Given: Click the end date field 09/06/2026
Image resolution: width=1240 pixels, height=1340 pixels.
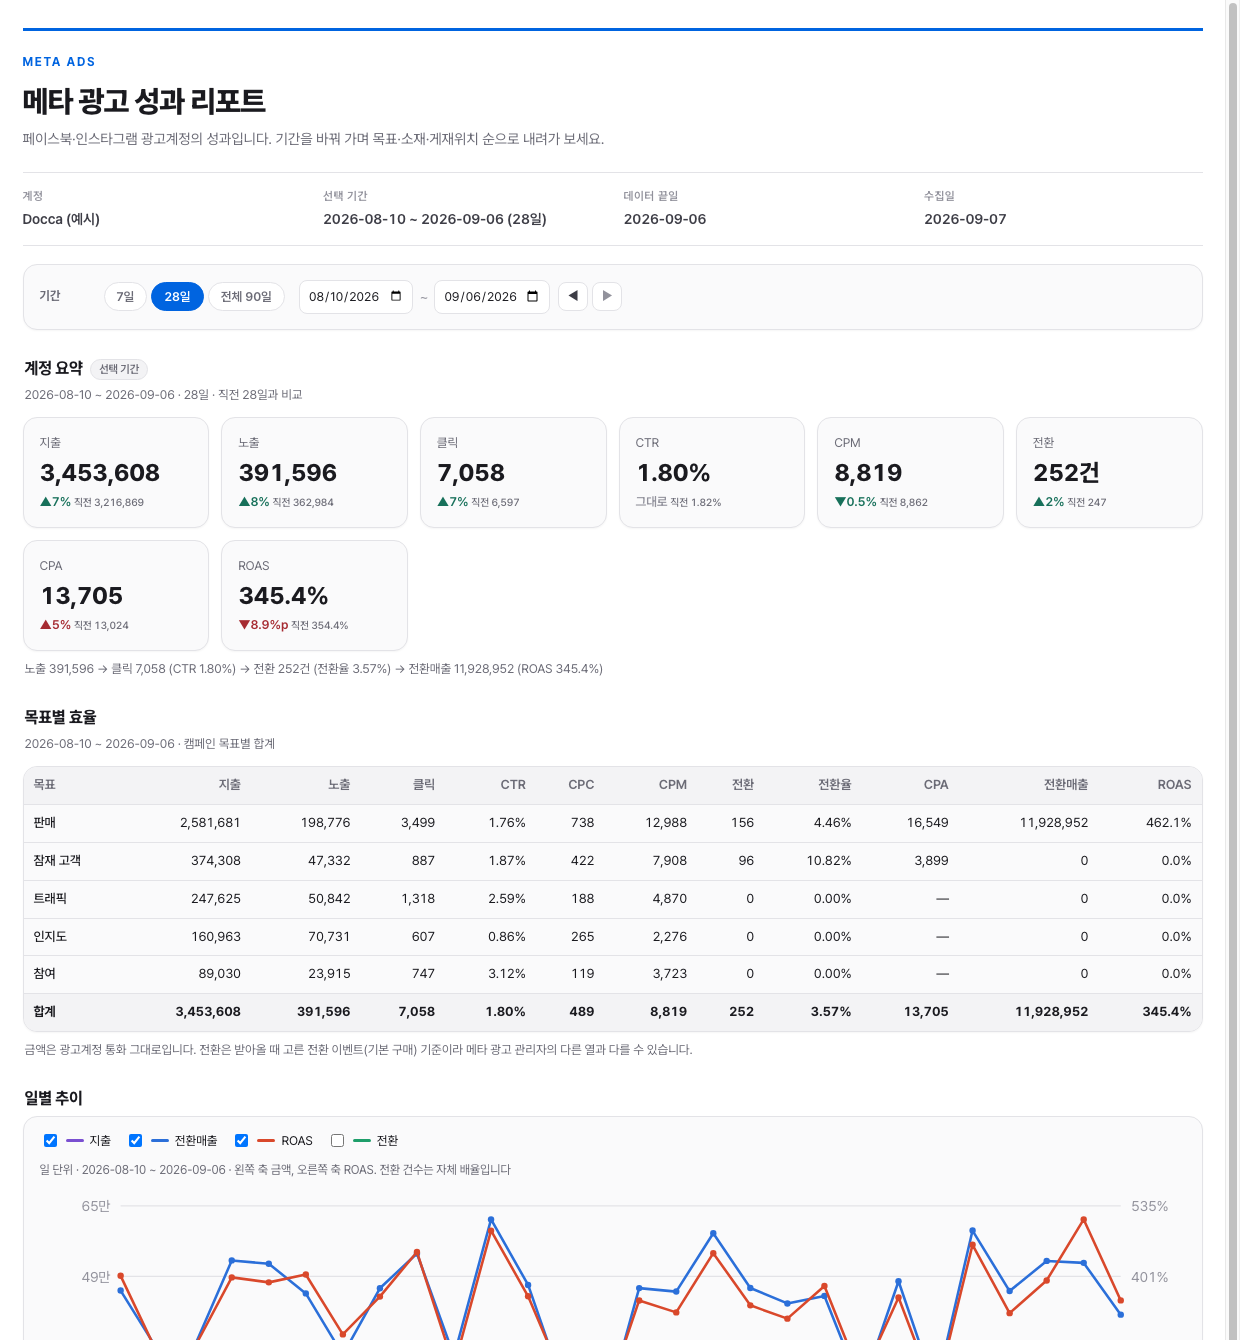Looking at the screenshot, I should (x=492, y=297).
